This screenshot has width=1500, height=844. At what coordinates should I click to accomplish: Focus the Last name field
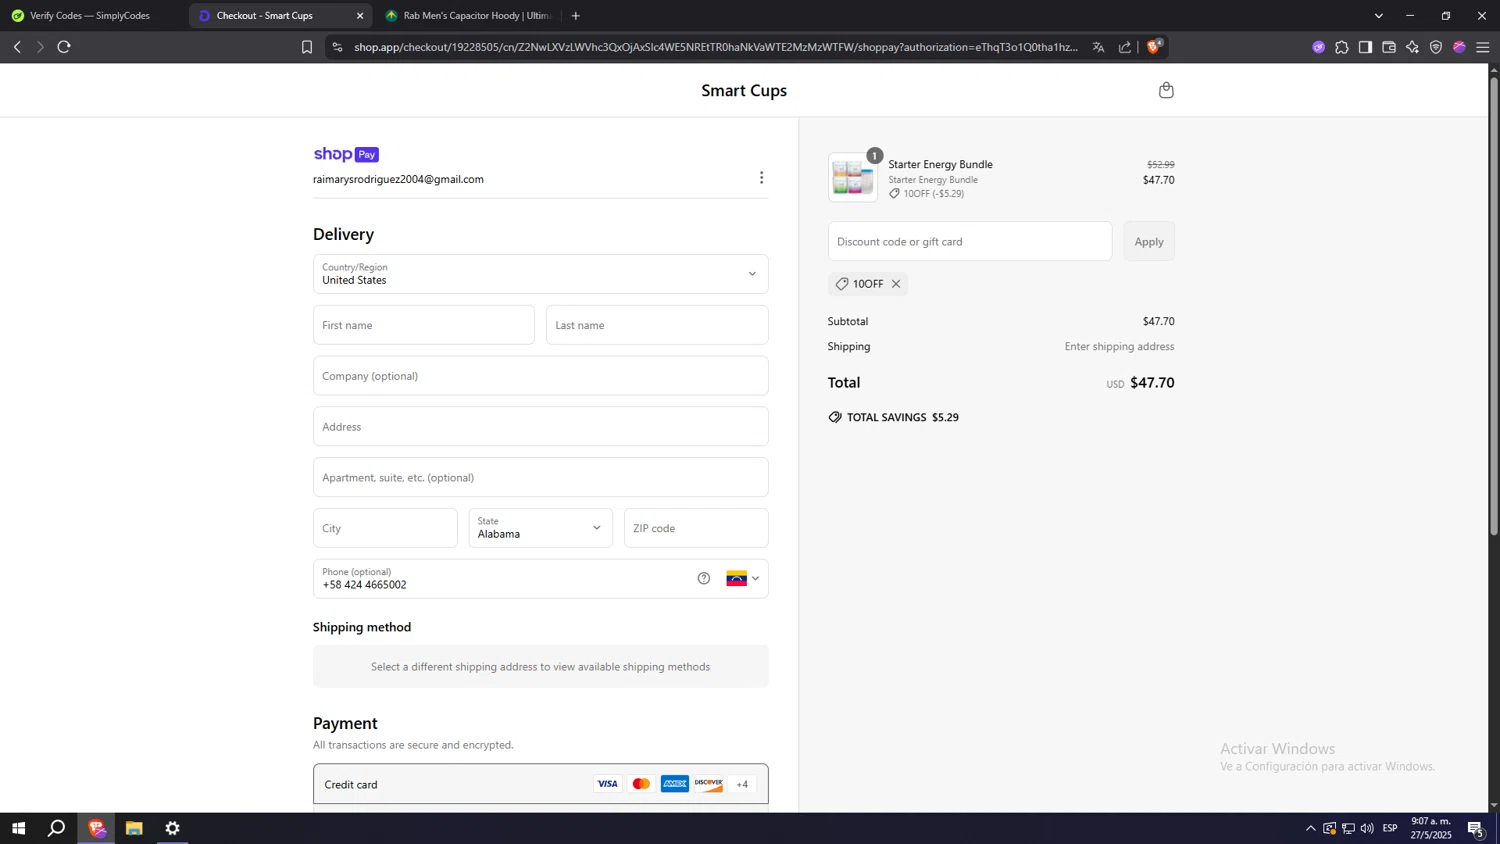657,325
